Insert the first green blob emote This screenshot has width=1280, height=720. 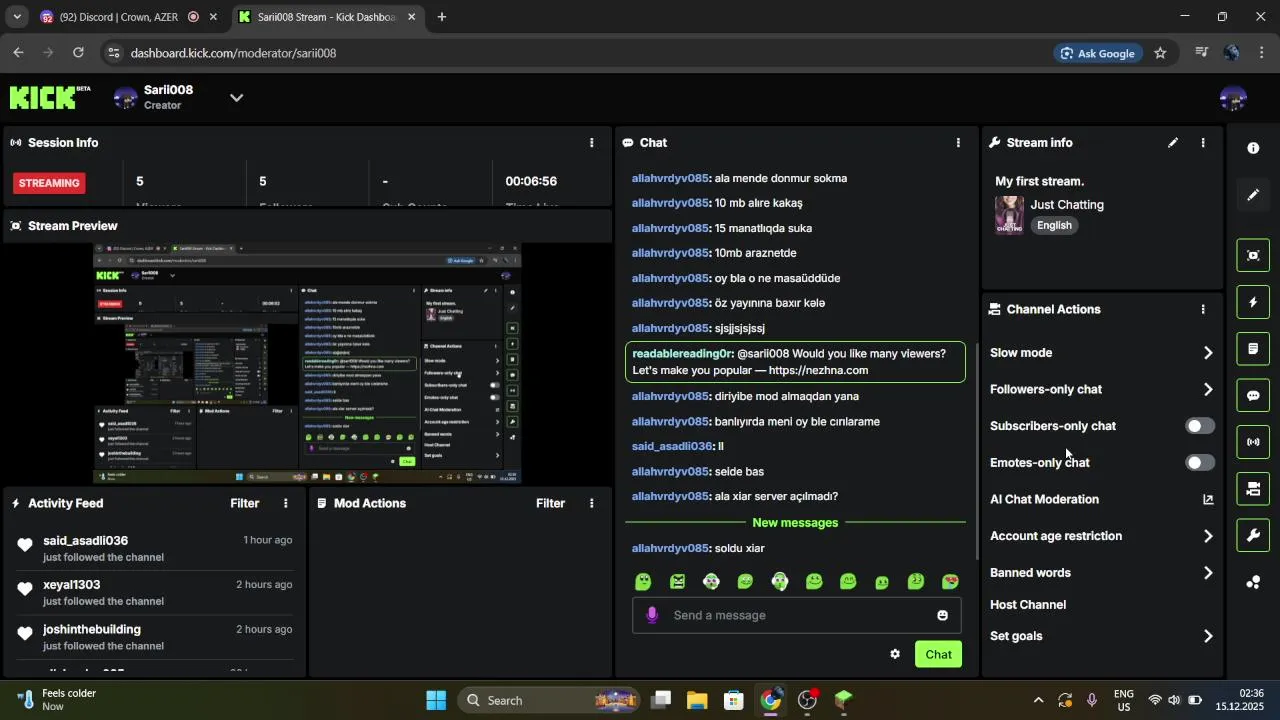[x=643, y=581]
